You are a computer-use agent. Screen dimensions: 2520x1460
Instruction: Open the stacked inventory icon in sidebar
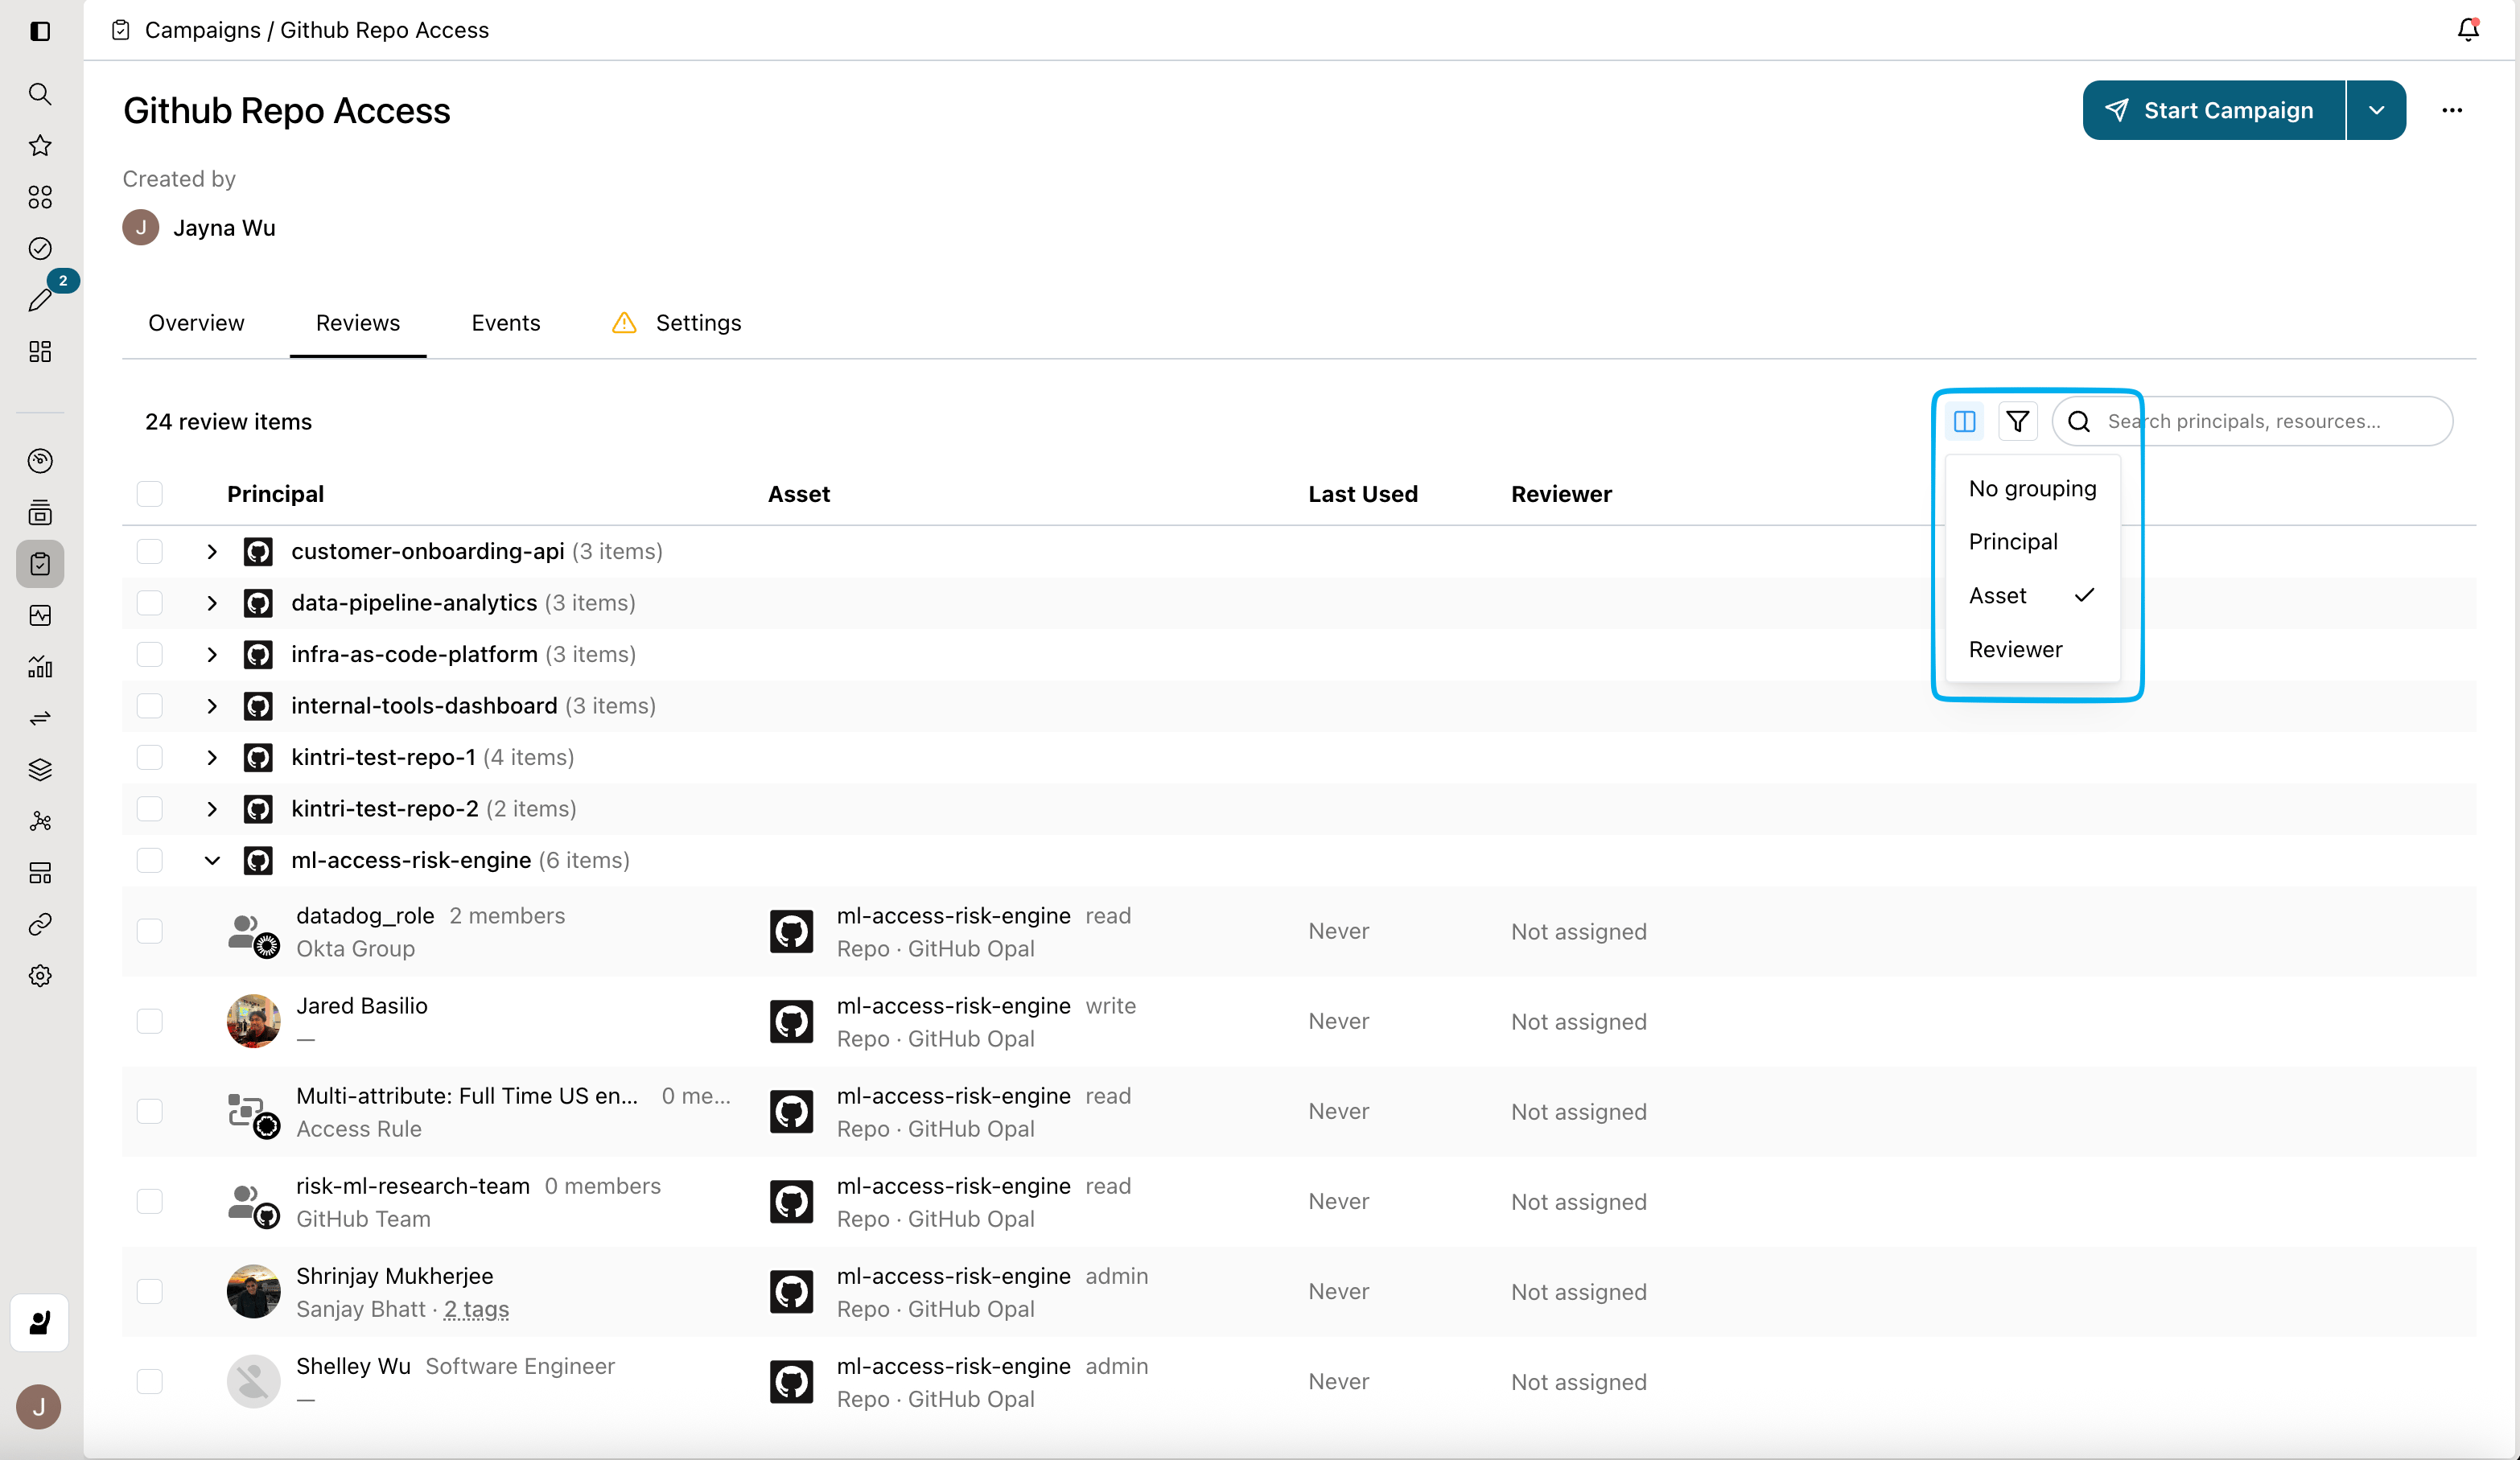pyautogui.click(x=40, y=513)
